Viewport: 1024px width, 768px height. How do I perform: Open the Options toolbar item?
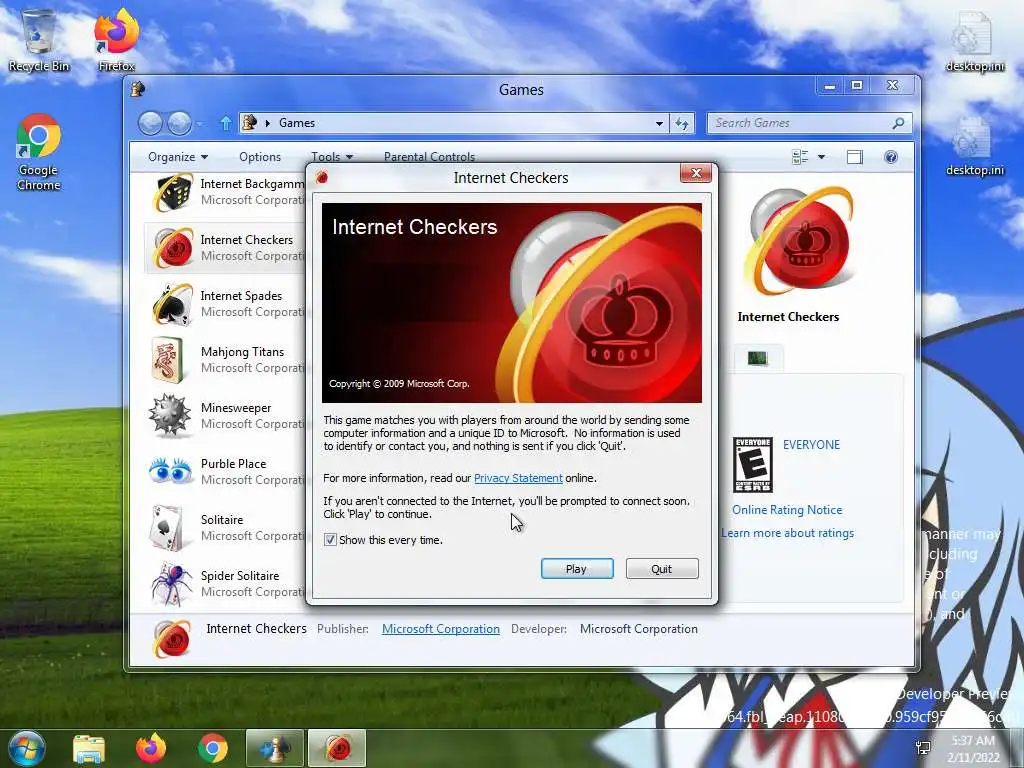tap(260, 157)
